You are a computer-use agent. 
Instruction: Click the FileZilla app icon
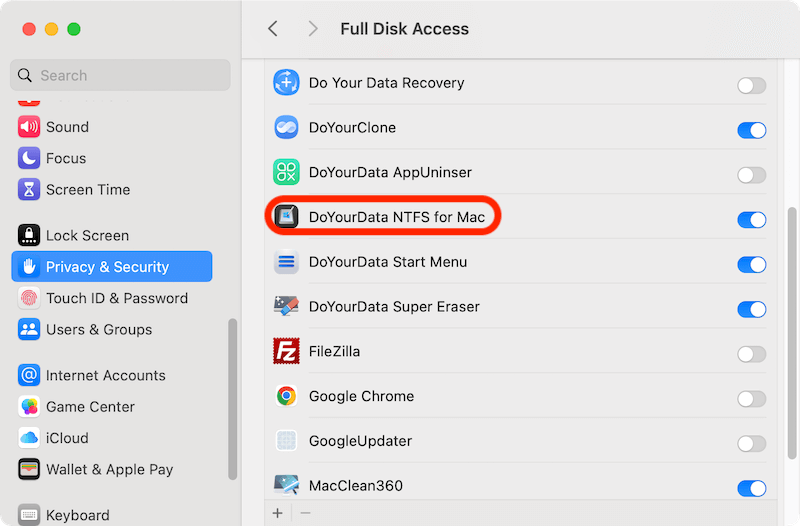tap(286, 351)
